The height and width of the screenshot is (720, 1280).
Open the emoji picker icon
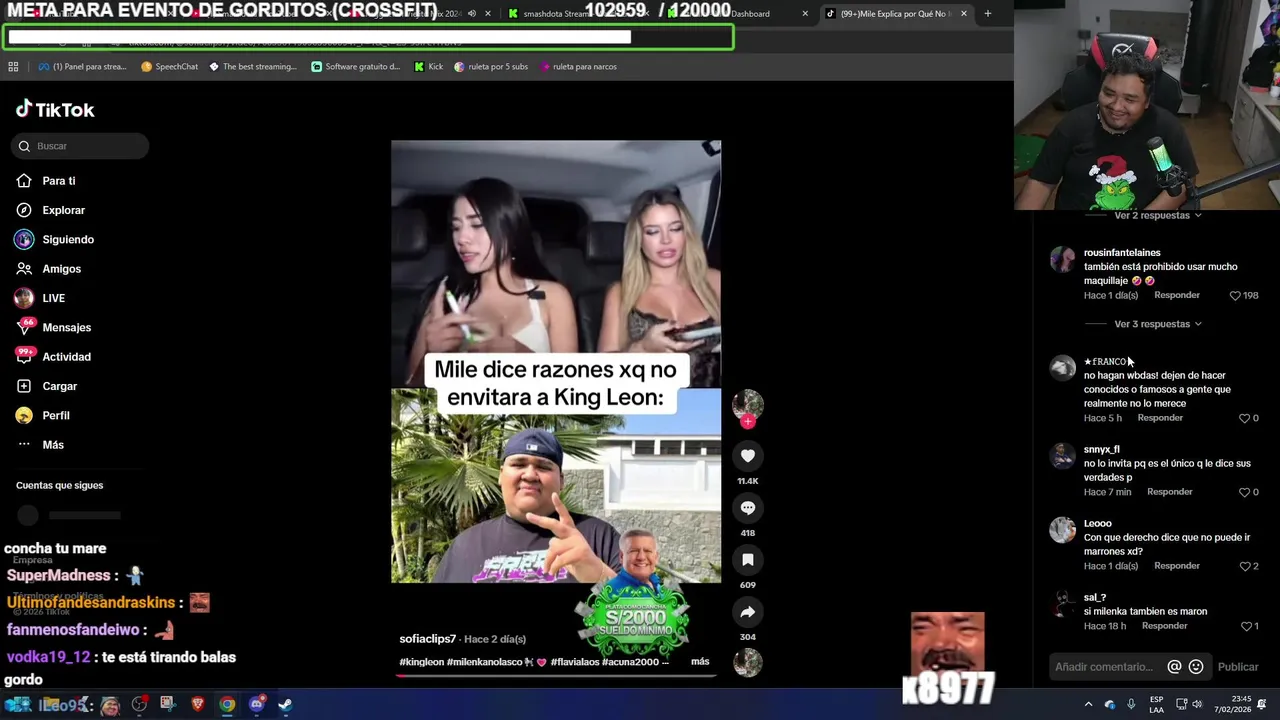(1196, 667)
